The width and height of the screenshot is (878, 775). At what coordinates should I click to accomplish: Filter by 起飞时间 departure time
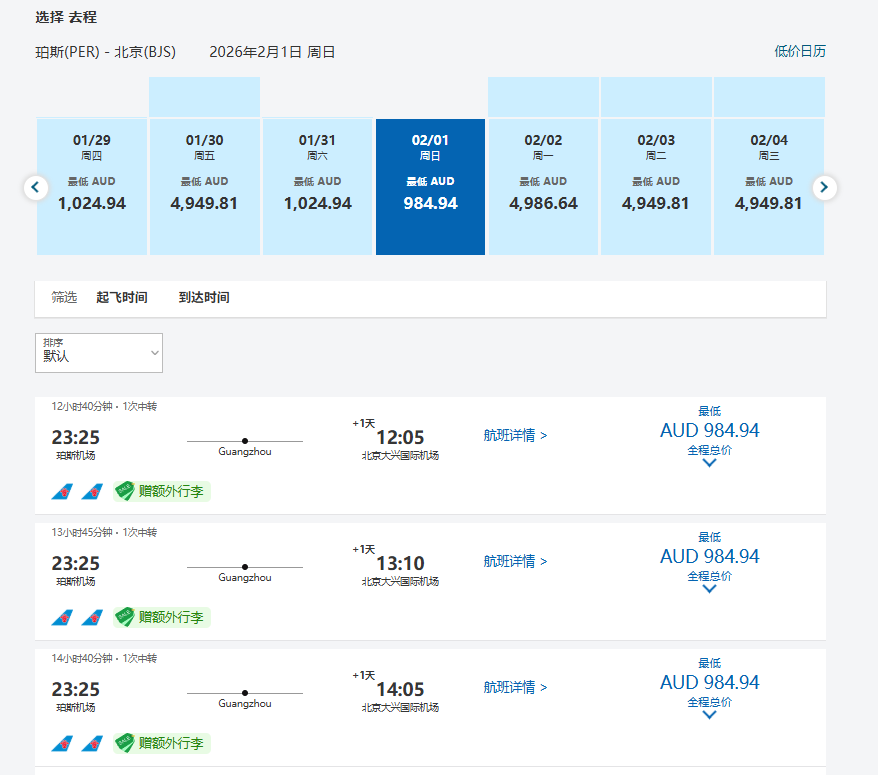click(x=122, y=298)
